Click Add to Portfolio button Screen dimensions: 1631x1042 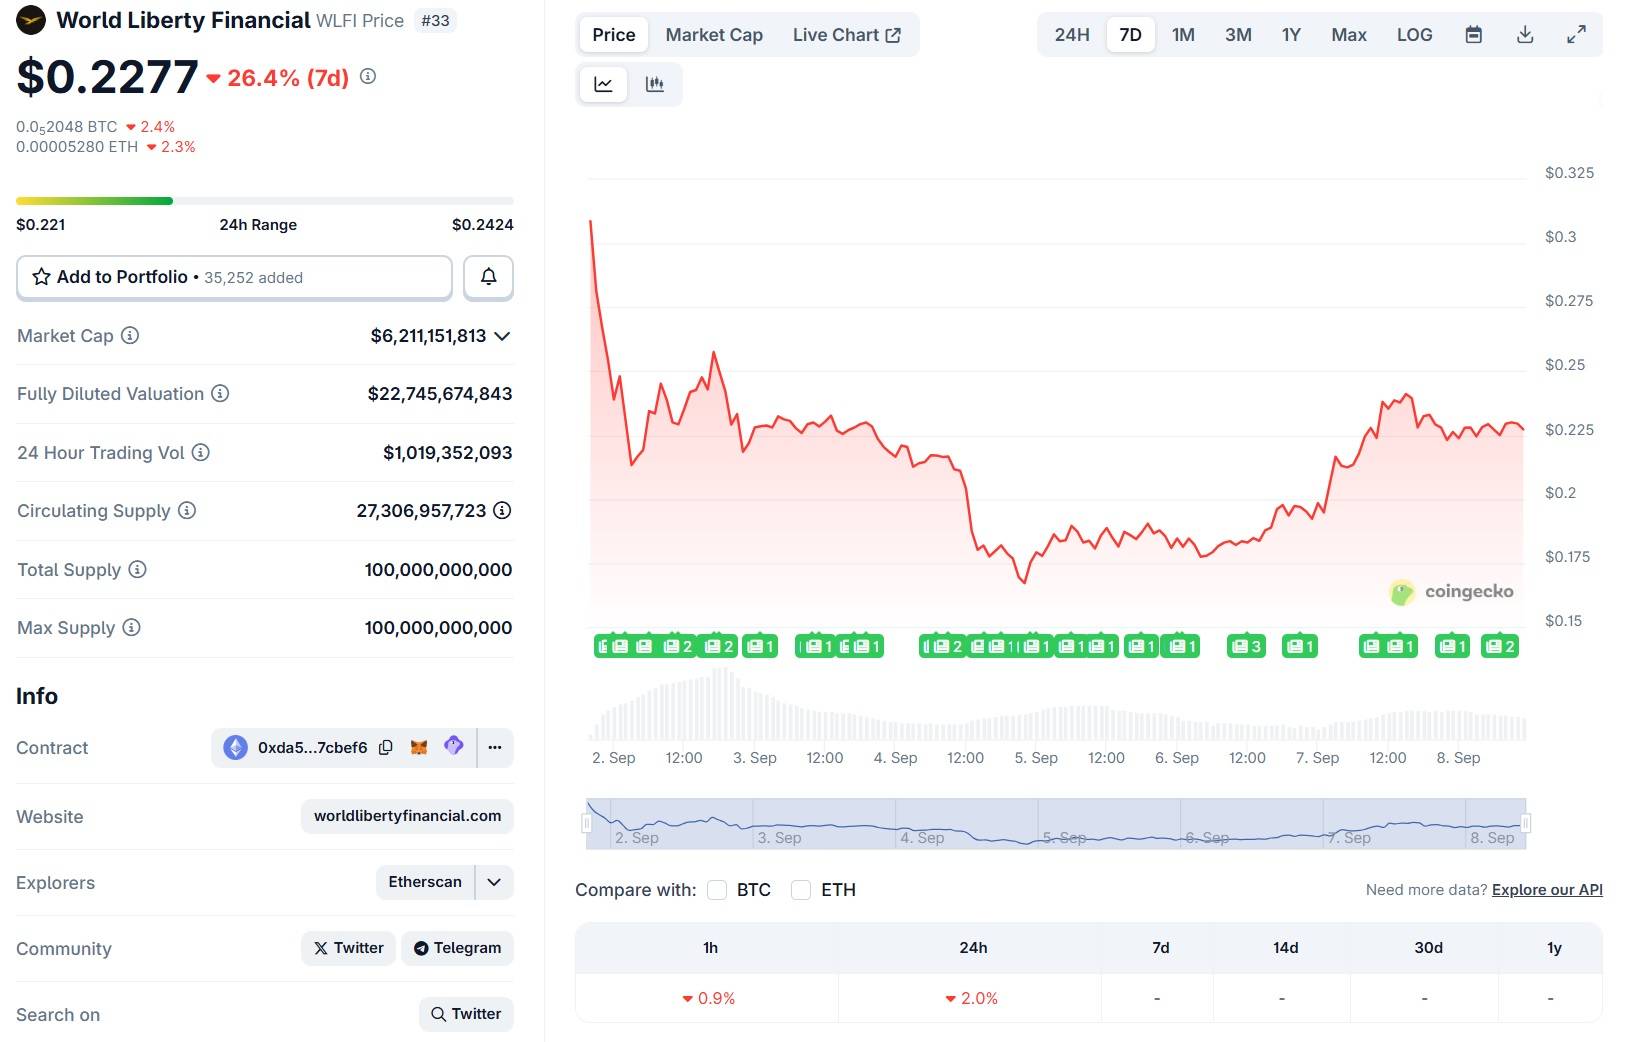(x=234, y=277)
